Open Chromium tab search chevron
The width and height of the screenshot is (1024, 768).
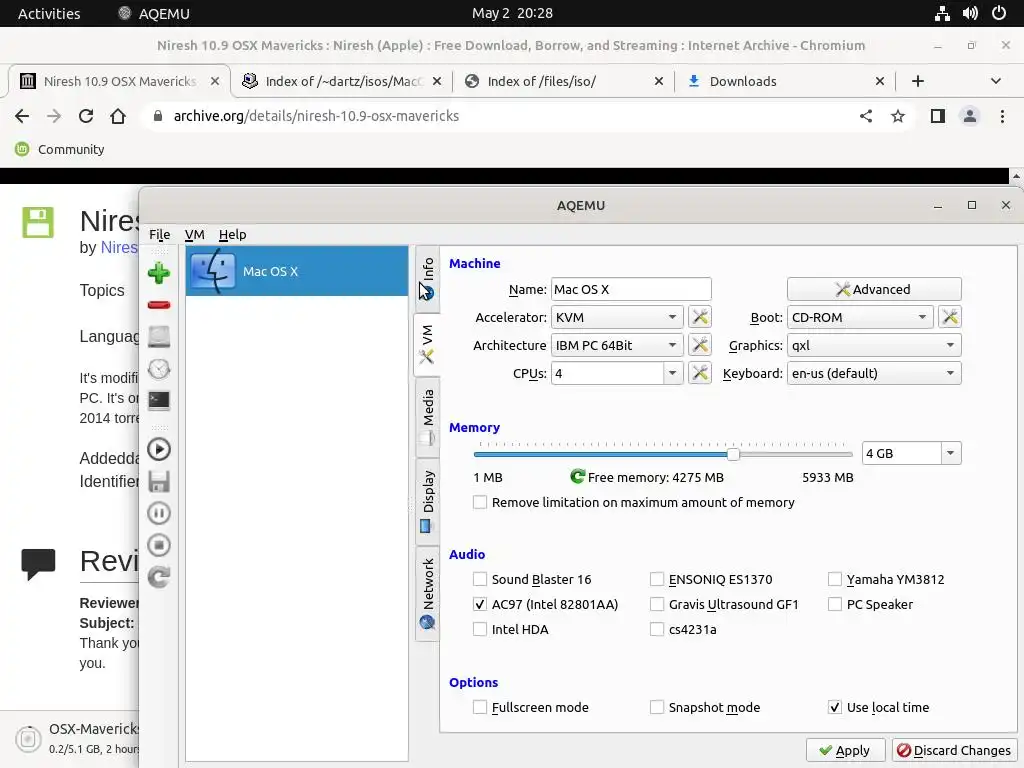(995, 81)
